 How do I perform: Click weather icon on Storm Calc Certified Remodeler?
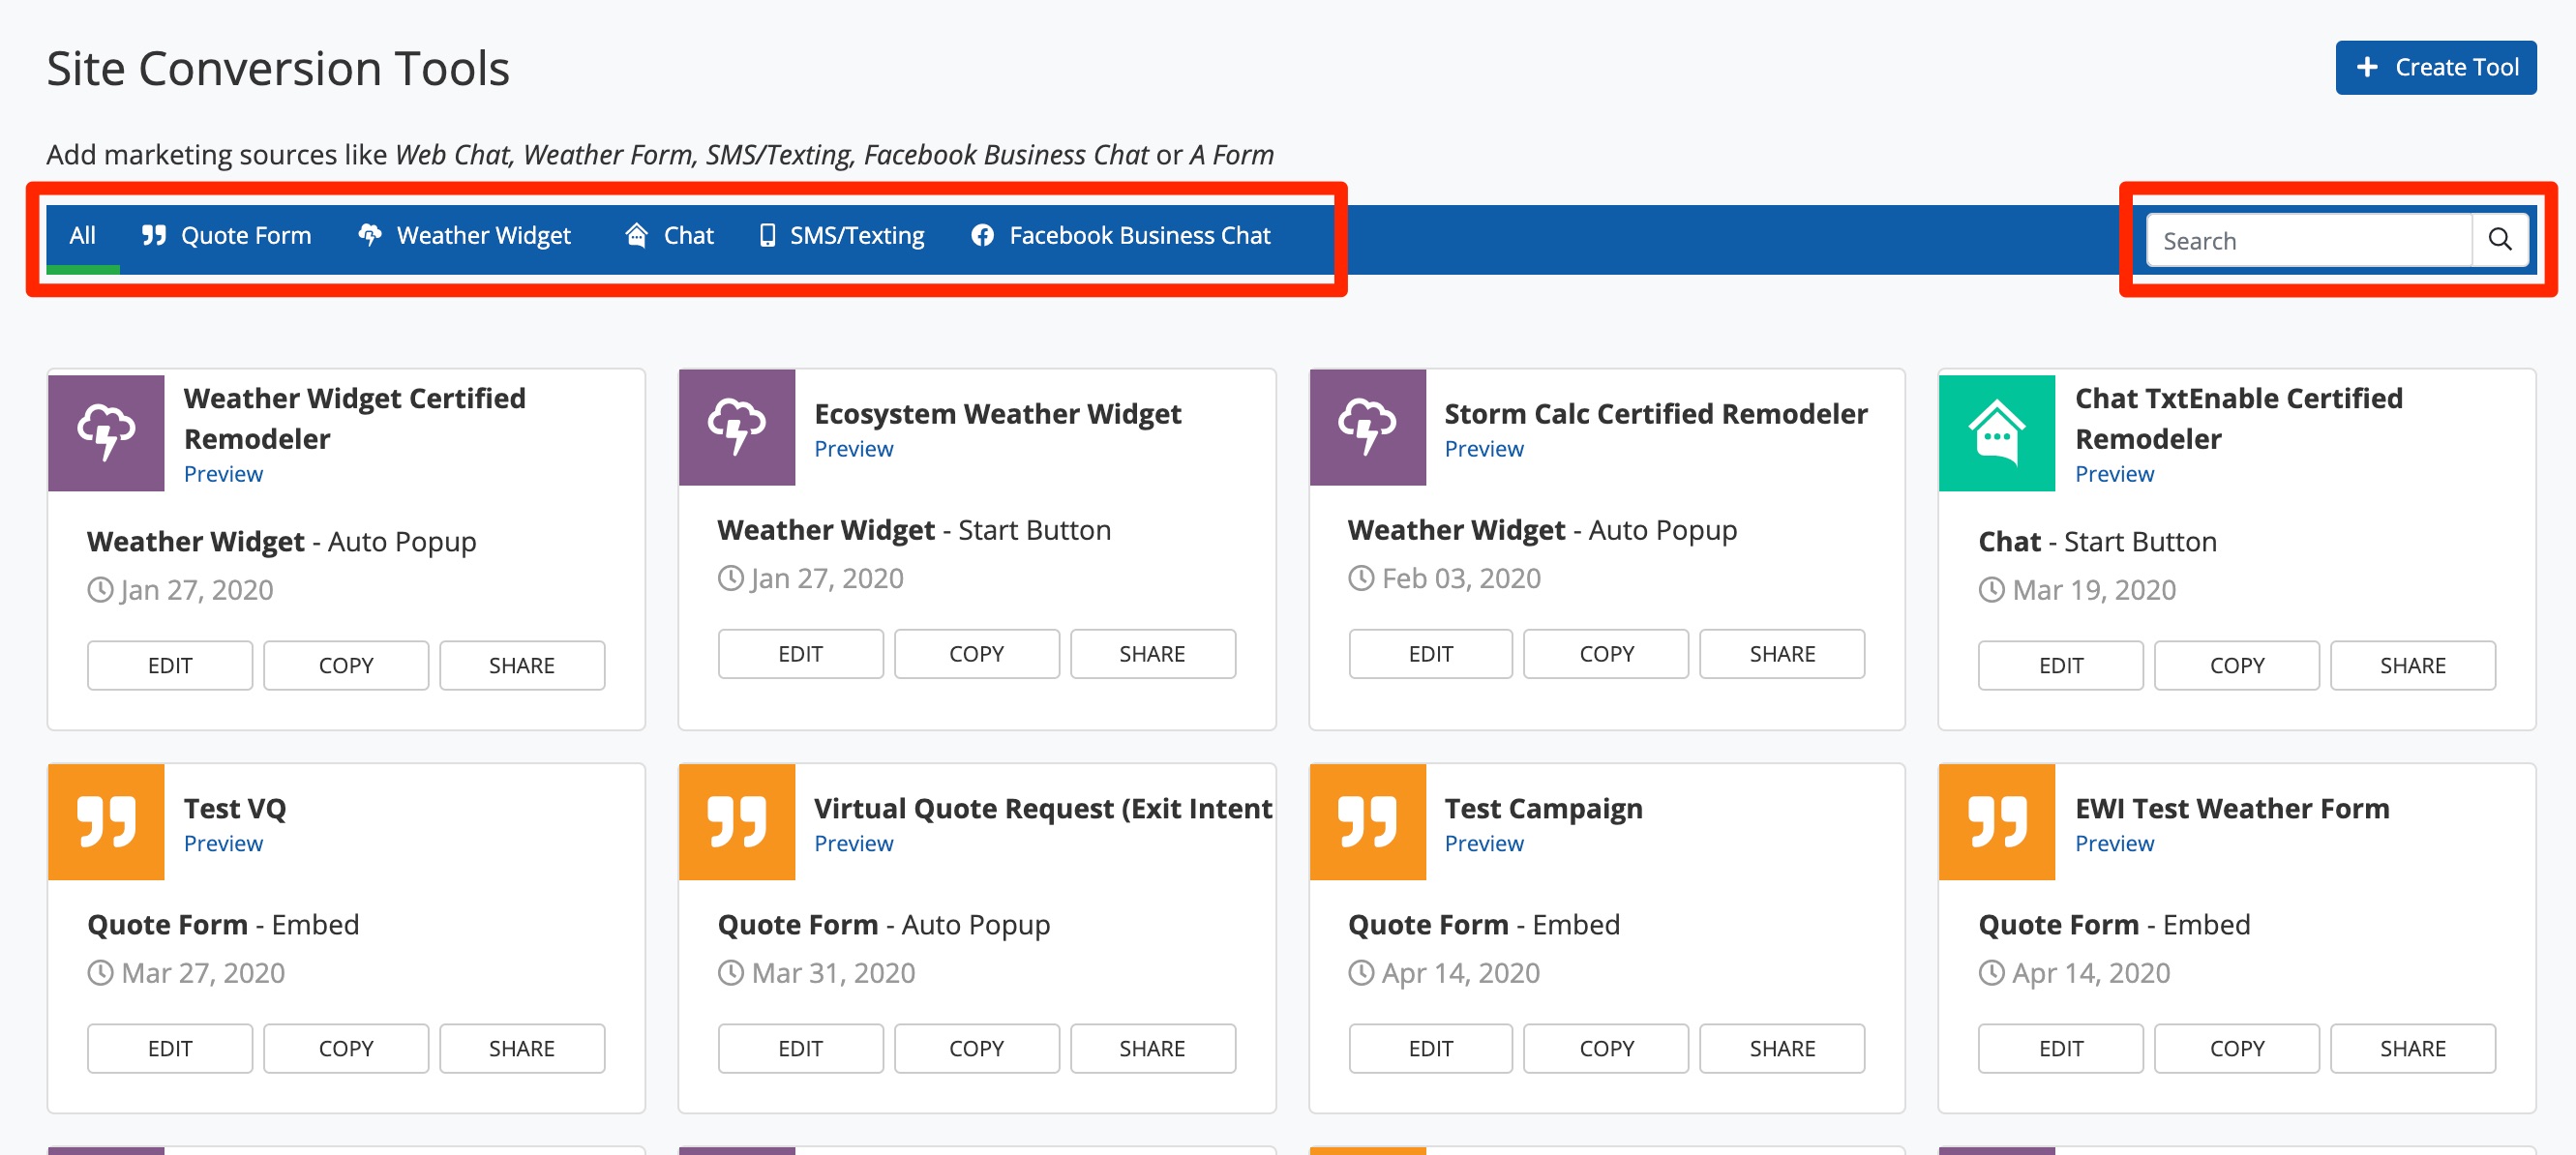1367,427
